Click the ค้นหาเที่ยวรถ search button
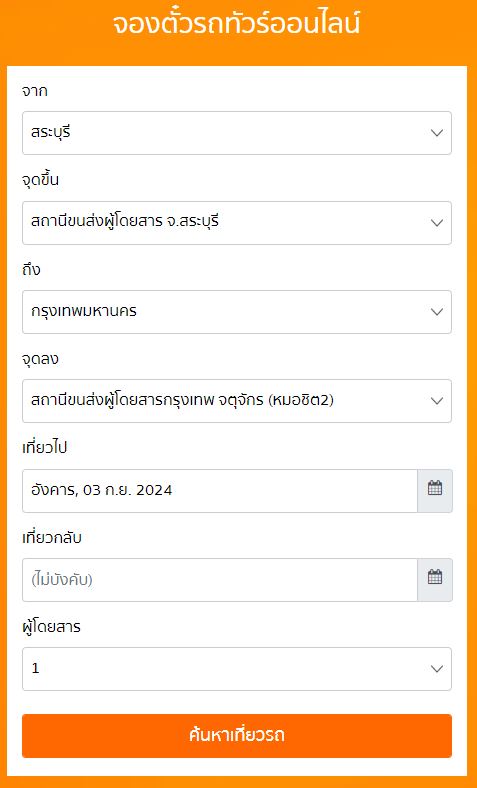This screenshot has width=477, height=788. coord(237,736)
